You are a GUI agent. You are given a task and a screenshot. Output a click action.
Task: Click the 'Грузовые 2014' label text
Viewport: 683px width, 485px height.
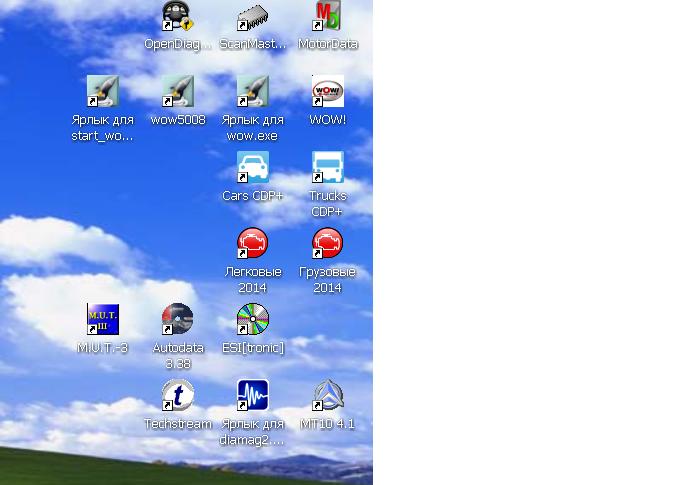pos(328,279)
